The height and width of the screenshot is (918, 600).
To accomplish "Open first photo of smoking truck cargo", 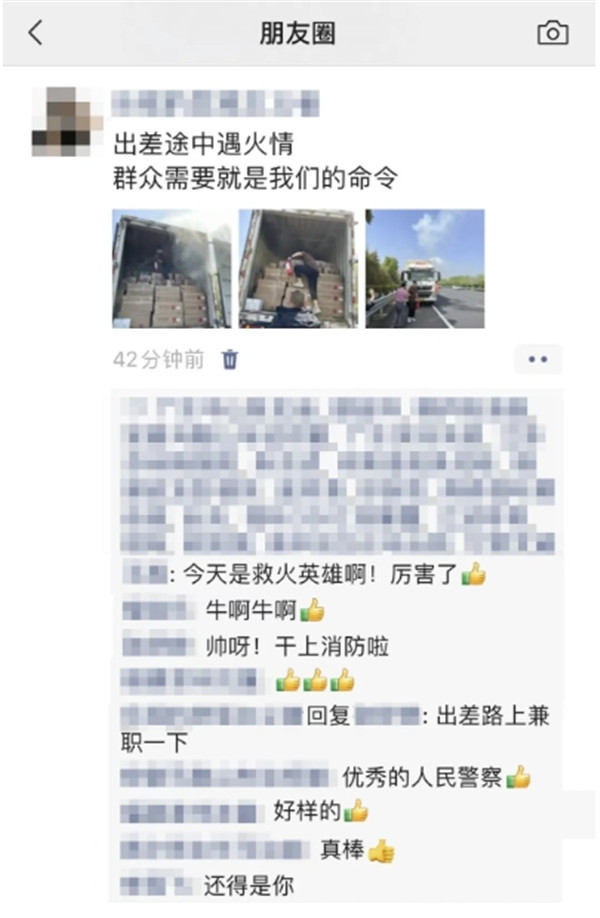I will coord(172,269).
